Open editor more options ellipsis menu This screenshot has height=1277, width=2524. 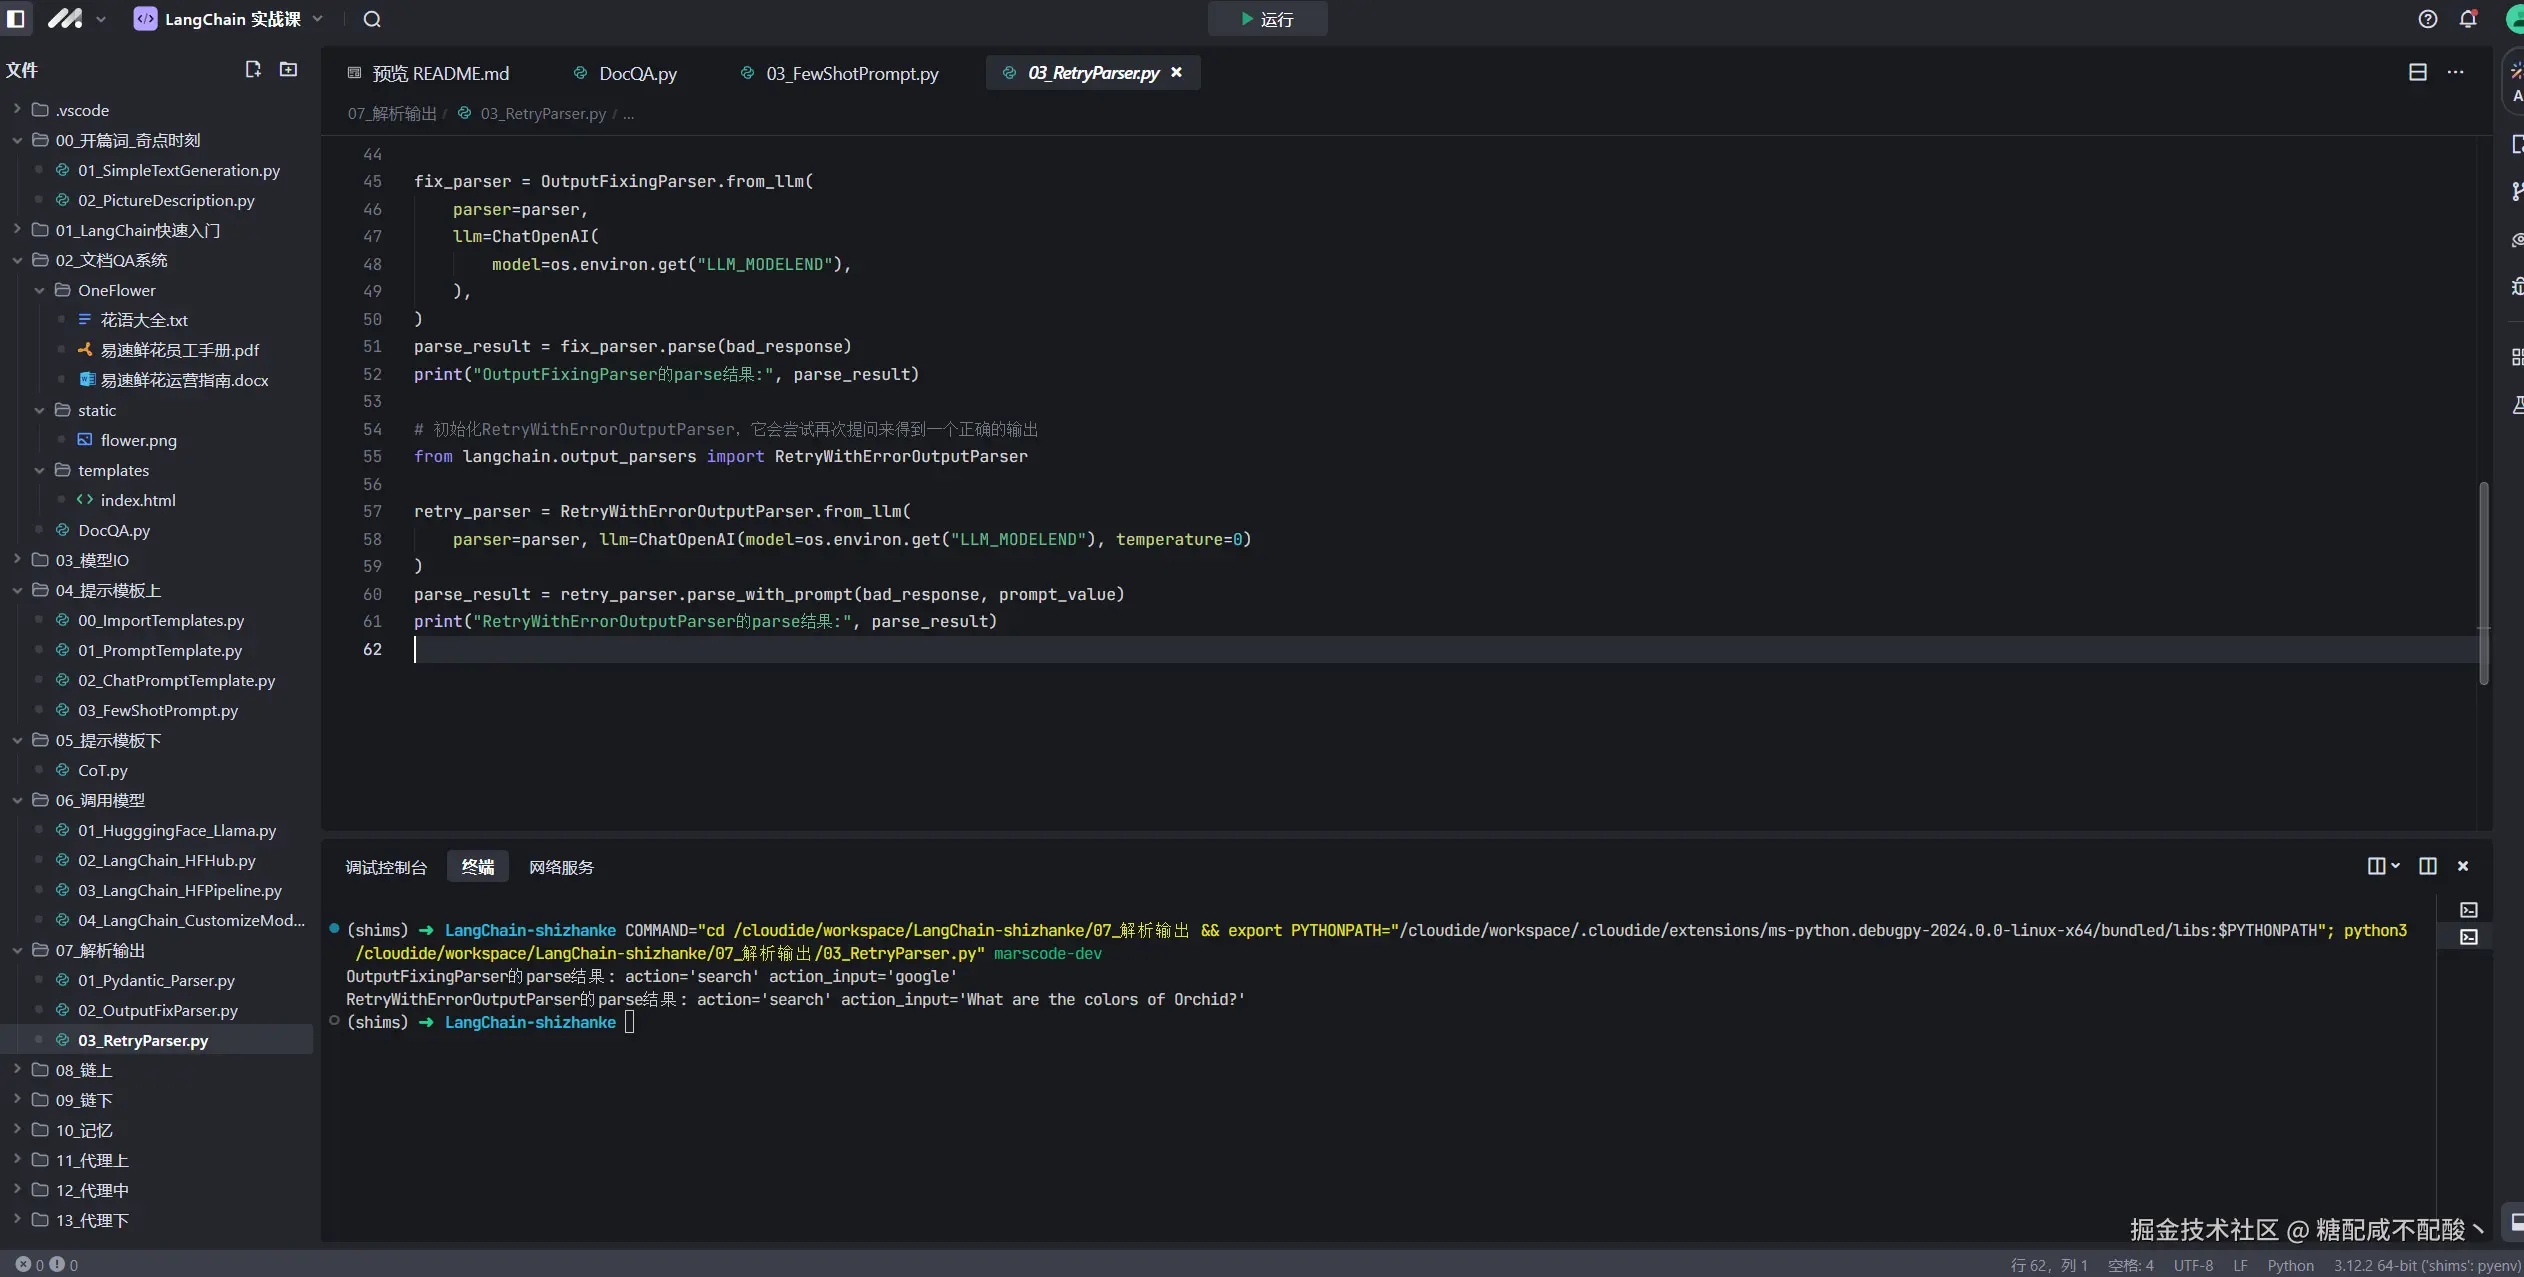tap(2456, 72)
